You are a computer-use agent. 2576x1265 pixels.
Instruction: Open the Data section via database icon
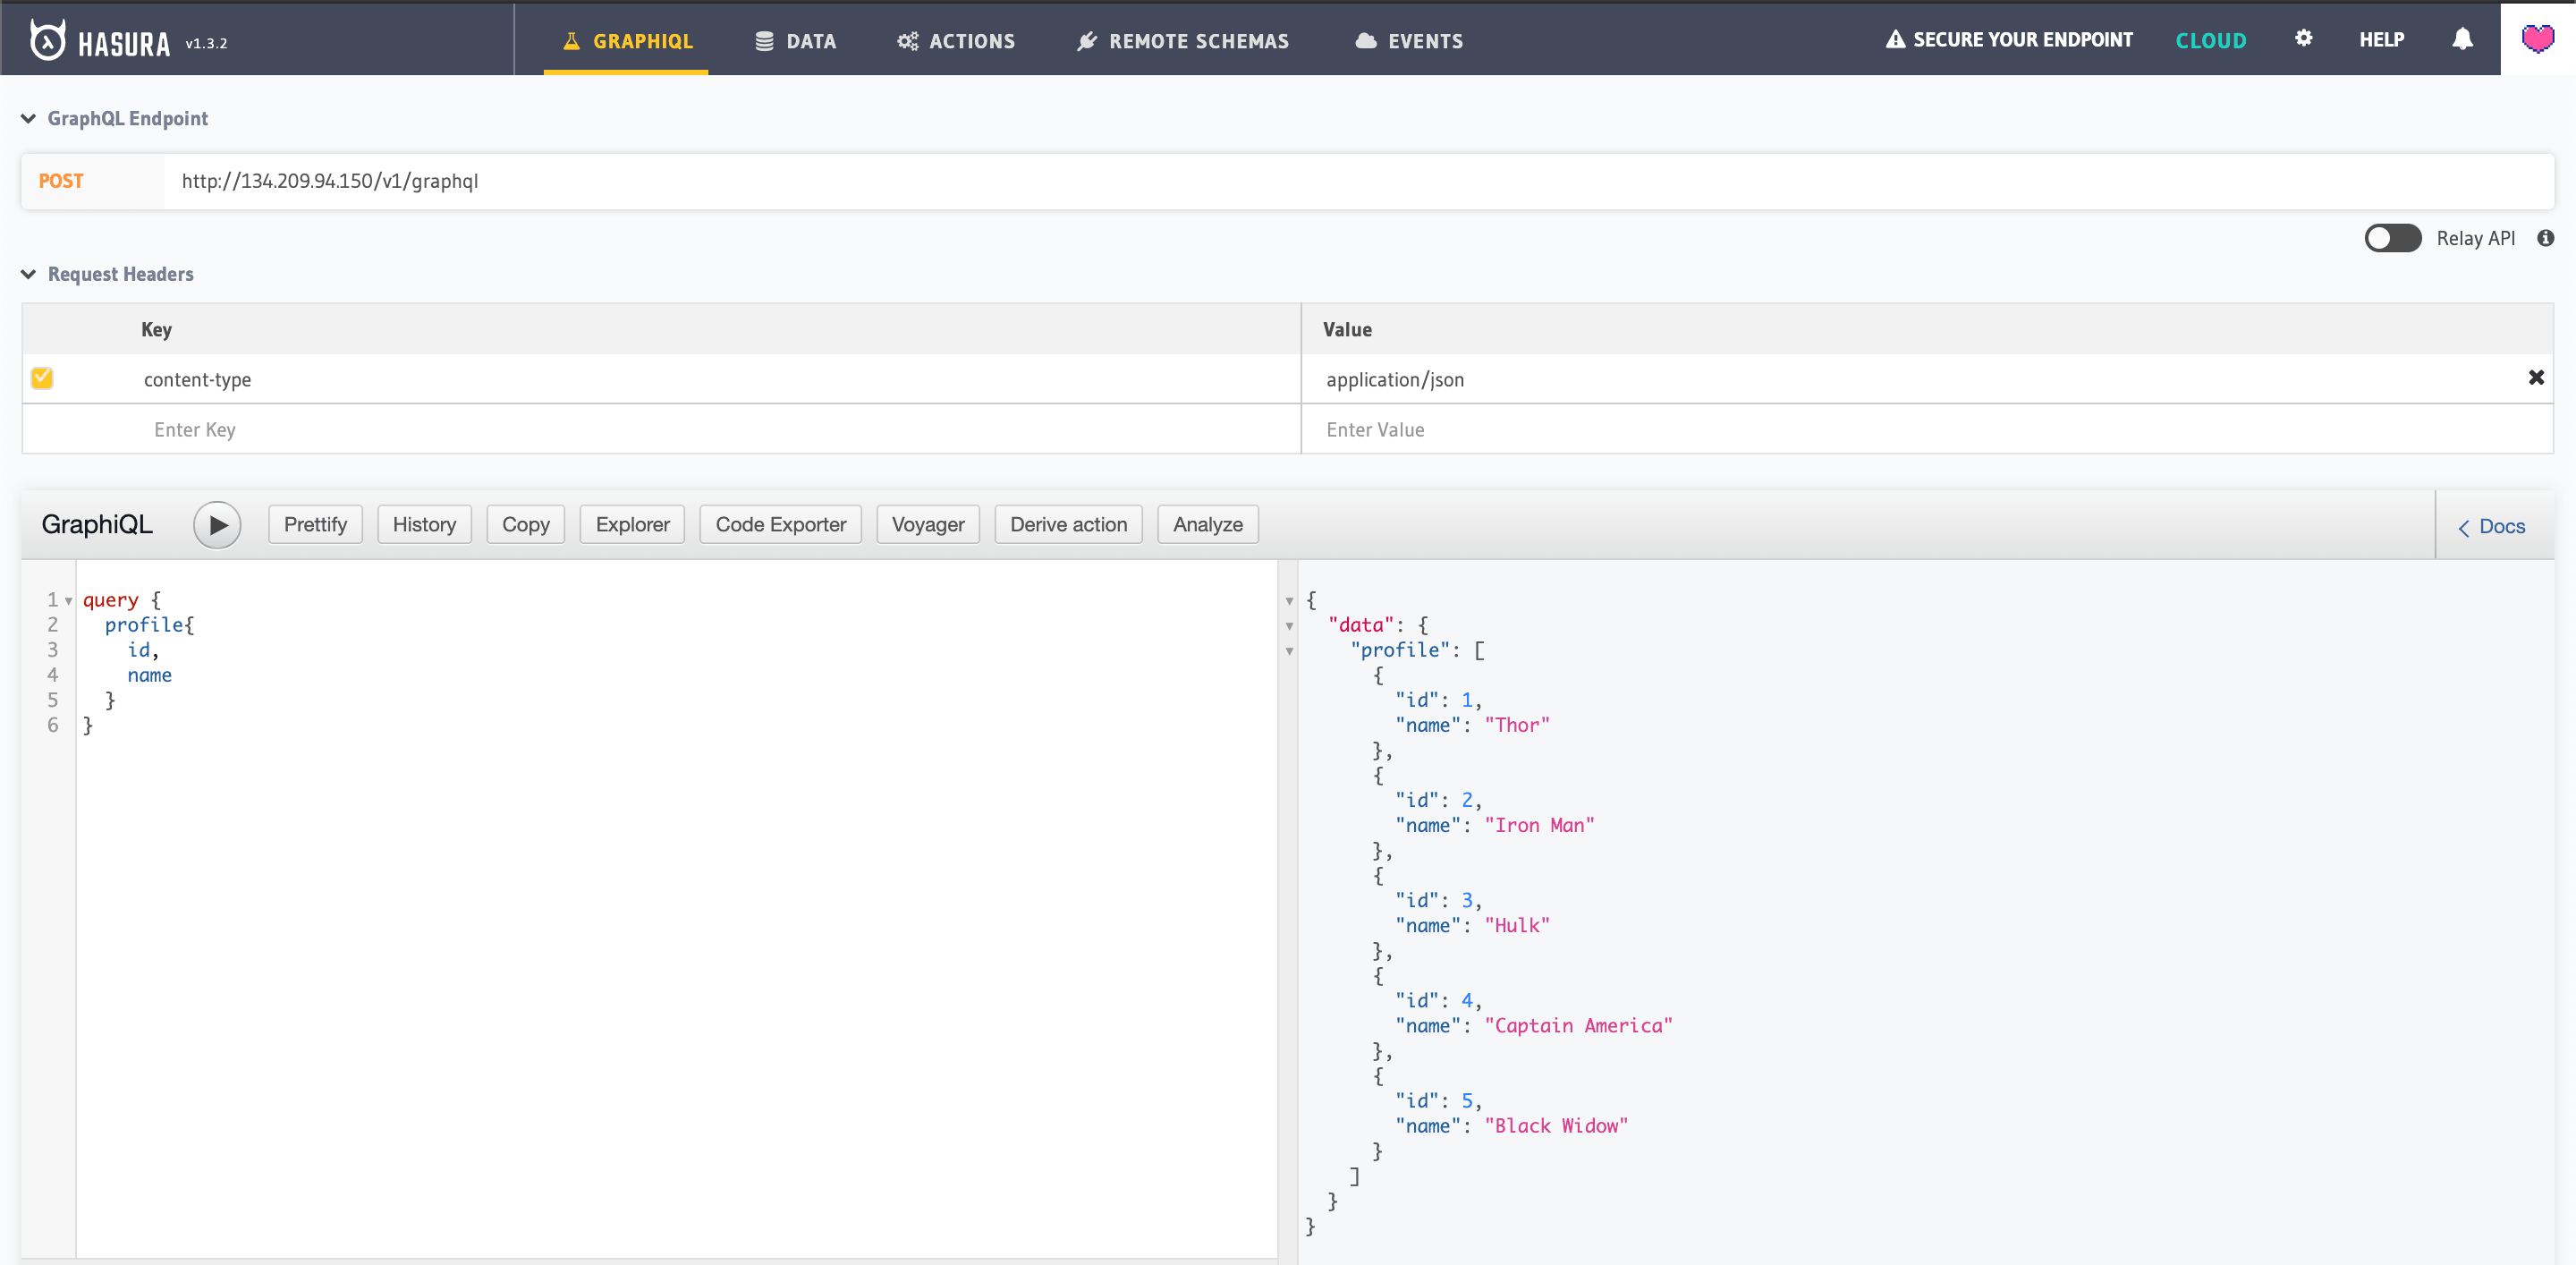765,40
